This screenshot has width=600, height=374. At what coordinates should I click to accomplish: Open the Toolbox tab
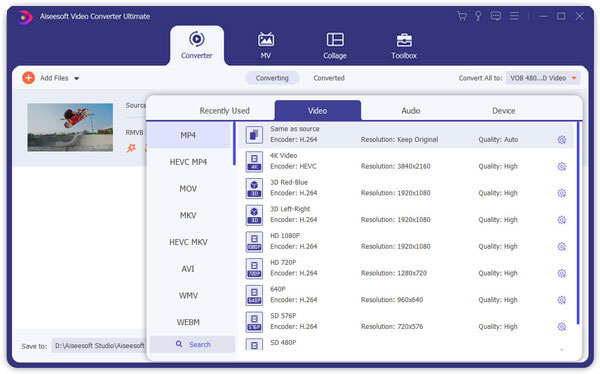tap(404, 45)
